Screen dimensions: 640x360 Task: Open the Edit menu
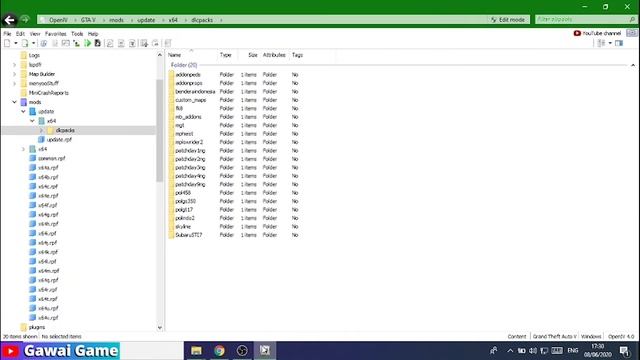[x=20, y=34]
